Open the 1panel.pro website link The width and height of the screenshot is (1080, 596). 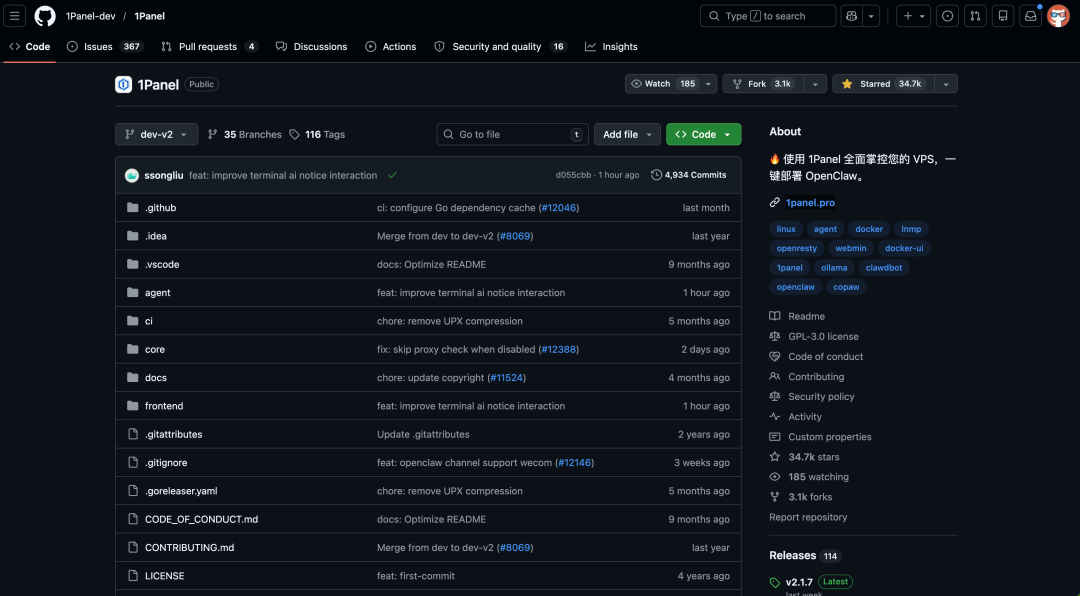(x=810, y=203)
